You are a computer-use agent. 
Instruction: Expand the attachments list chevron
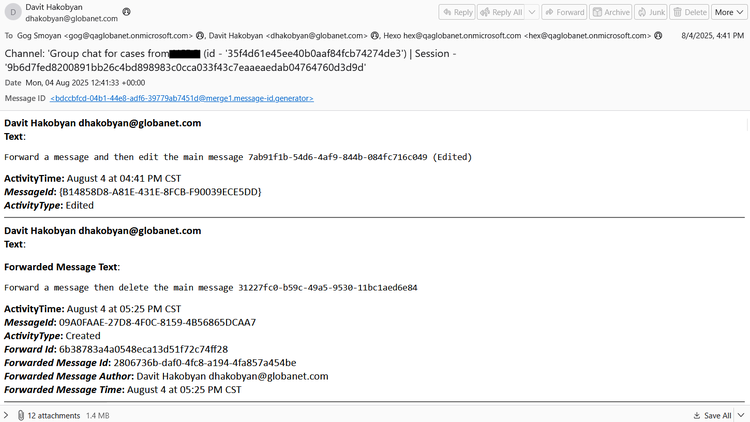click(x=7, y=415)
